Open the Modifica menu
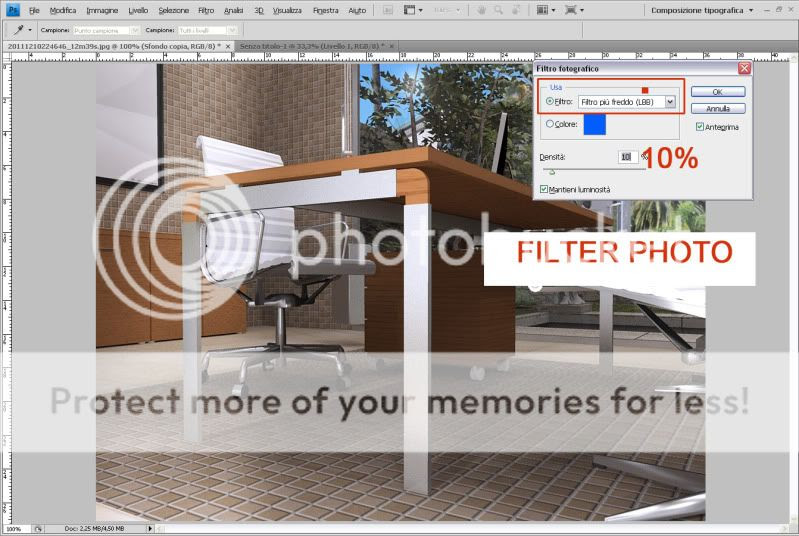The image size is (799, 536). click(x=63, y=10)
